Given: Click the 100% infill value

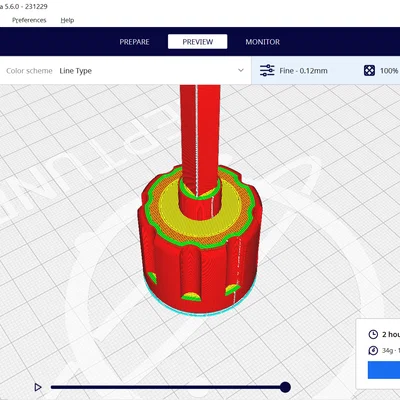Looking at the screenshot, I should 389,71.
